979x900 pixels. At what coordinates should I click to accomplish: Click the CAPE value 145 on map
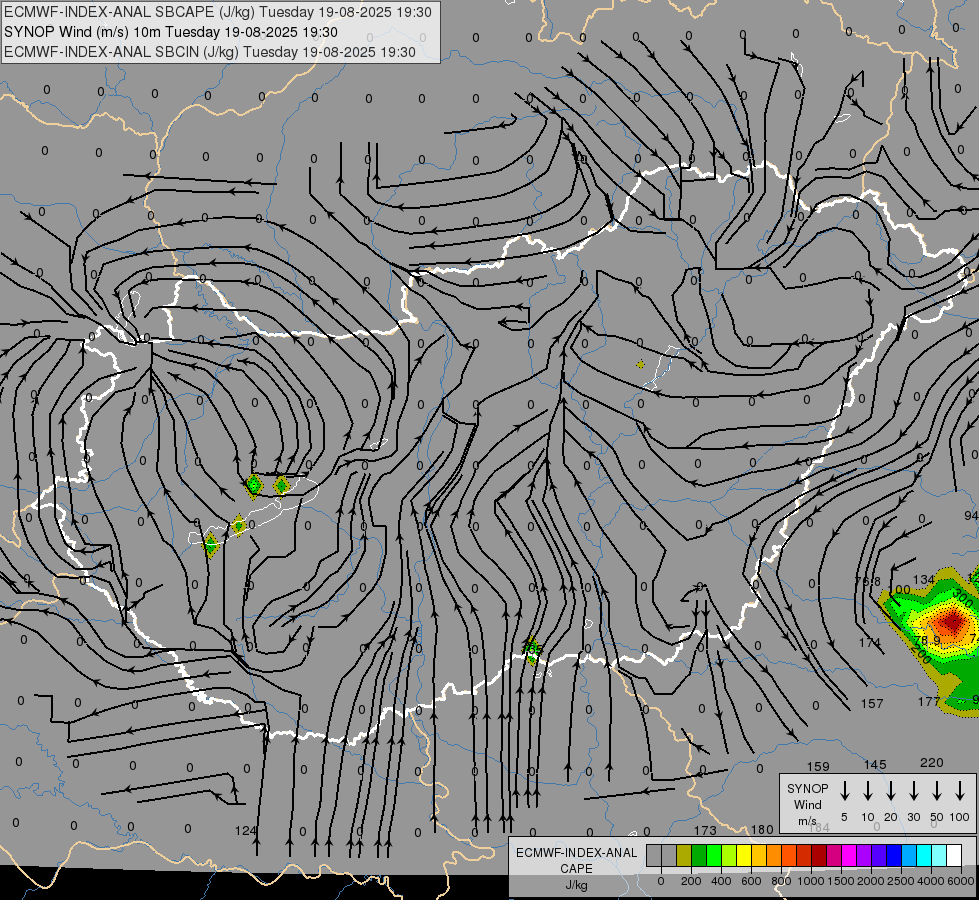click(x=875, y=764)
